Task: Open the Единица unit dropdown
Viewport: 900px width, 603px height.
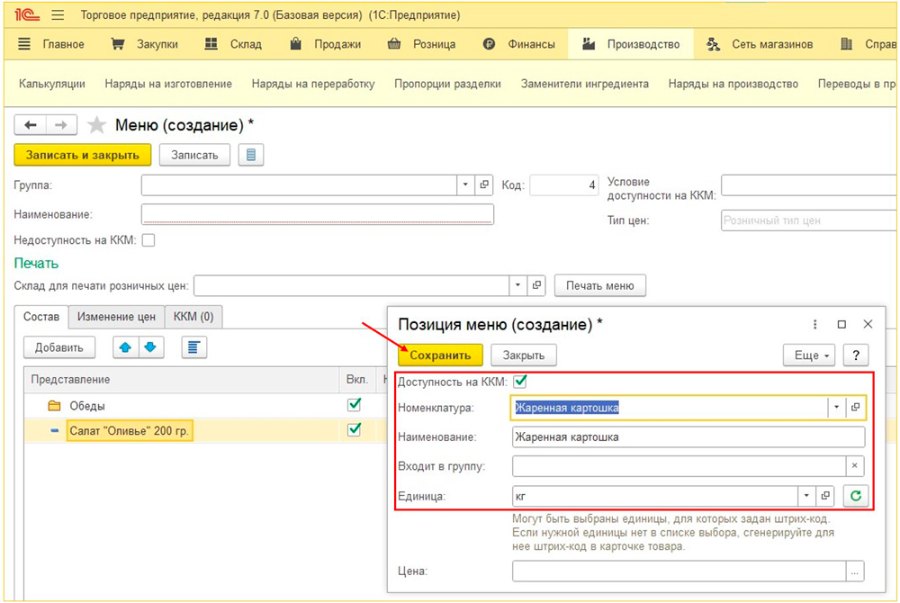Action: pyautogui.click(x=806, y=496)
